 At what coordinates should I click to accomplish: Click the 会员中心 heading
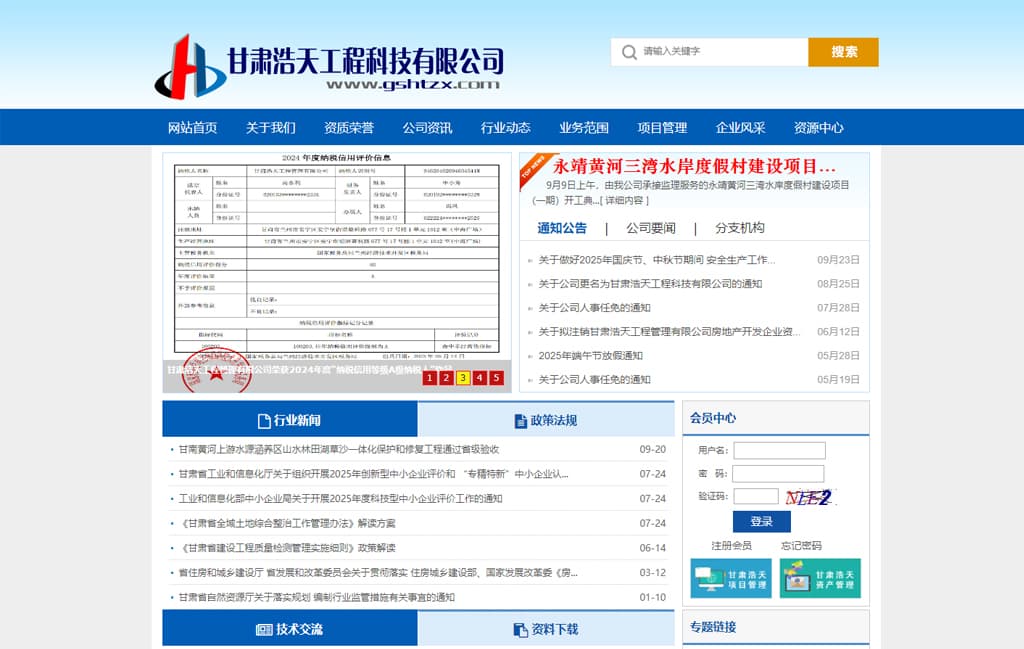[x=712, y=418]
